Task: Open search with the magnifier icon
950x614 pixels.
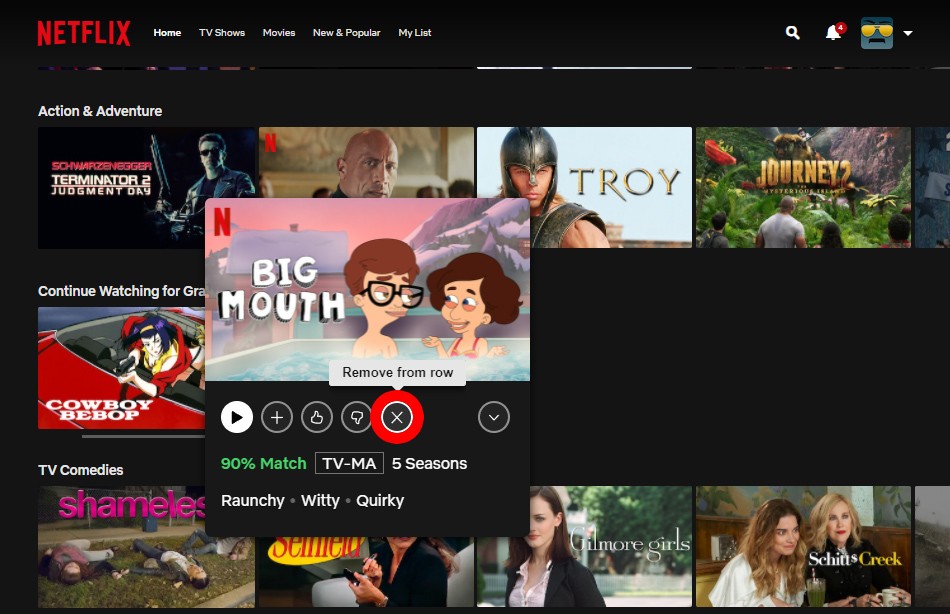Action: [792, 32]
